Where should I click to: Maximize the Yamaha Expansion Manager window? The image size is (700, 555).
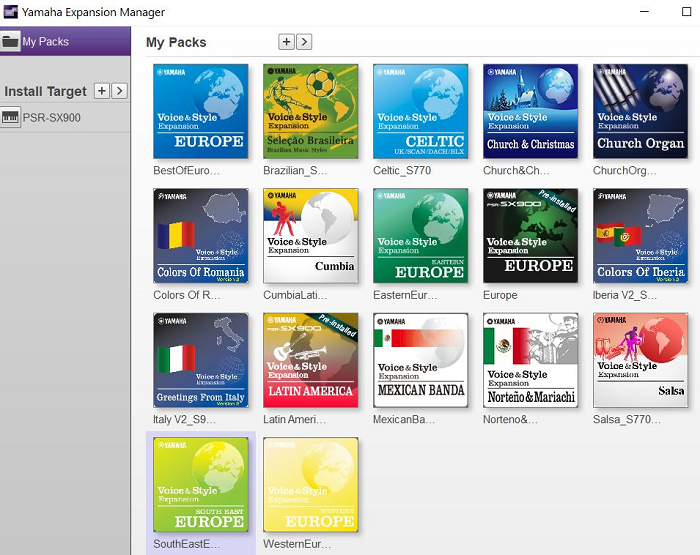687,12
